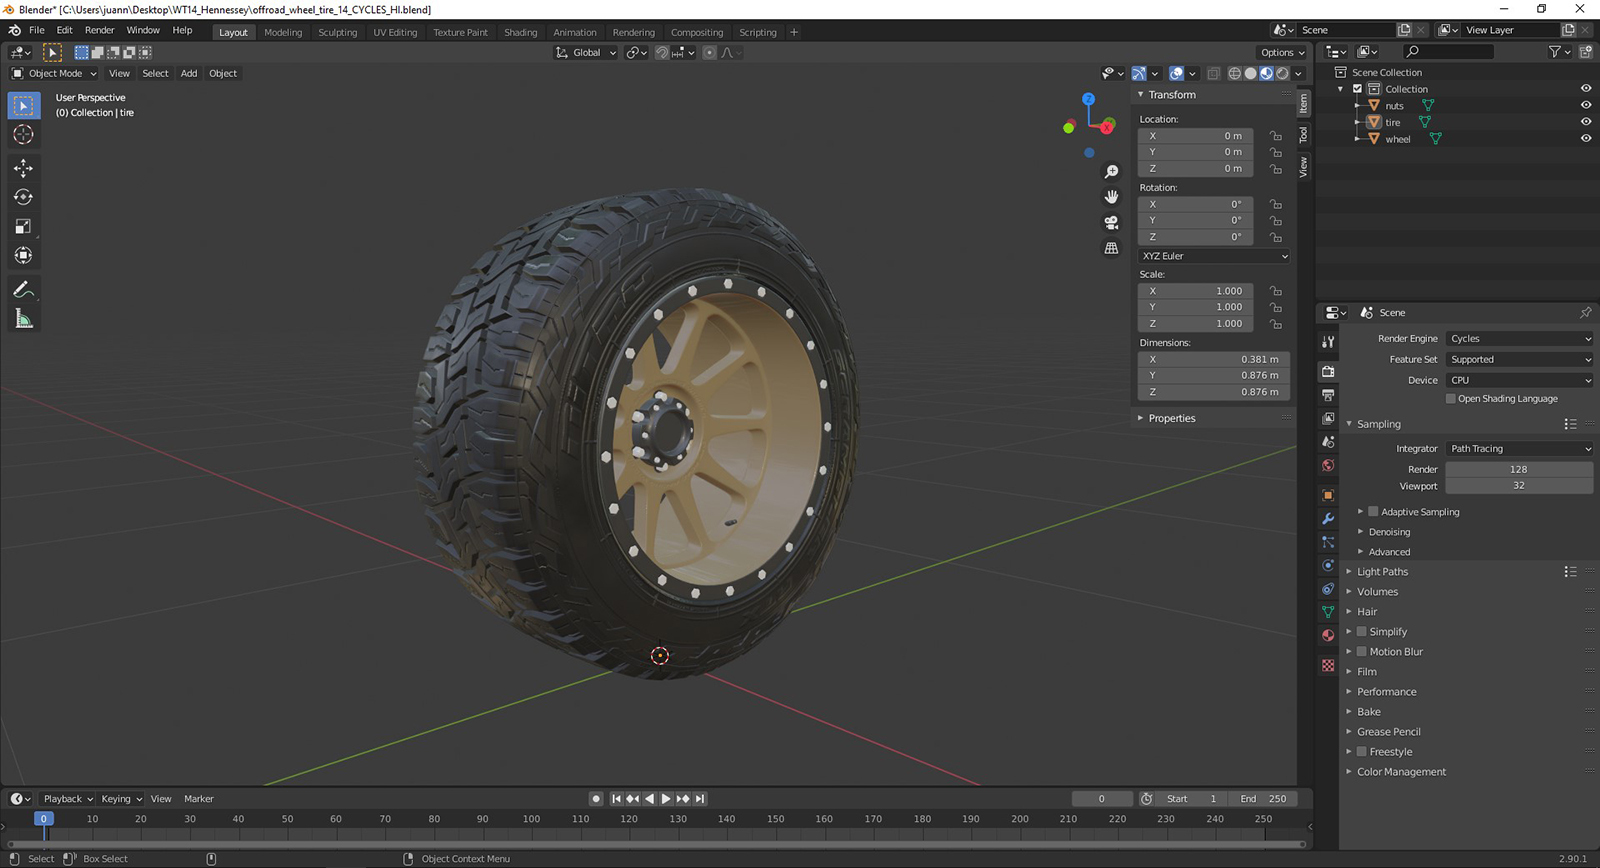Open the viewport Add menu
1600x868 pixels.
(189, 73)
